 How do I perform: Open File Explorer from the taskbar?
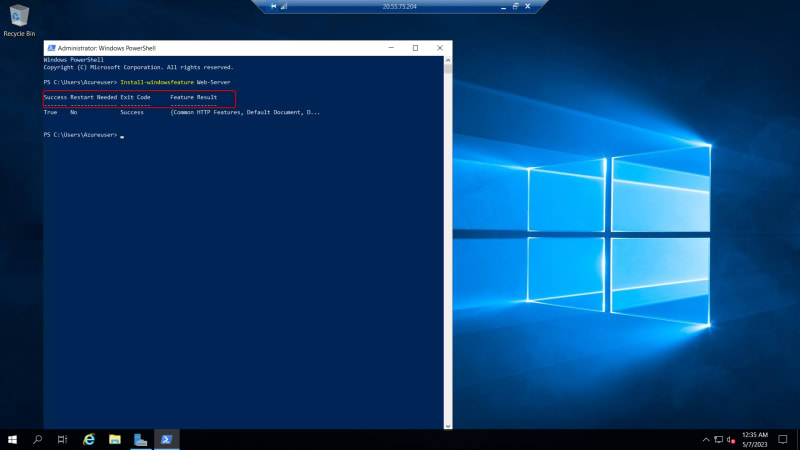[x=115, y=439]
